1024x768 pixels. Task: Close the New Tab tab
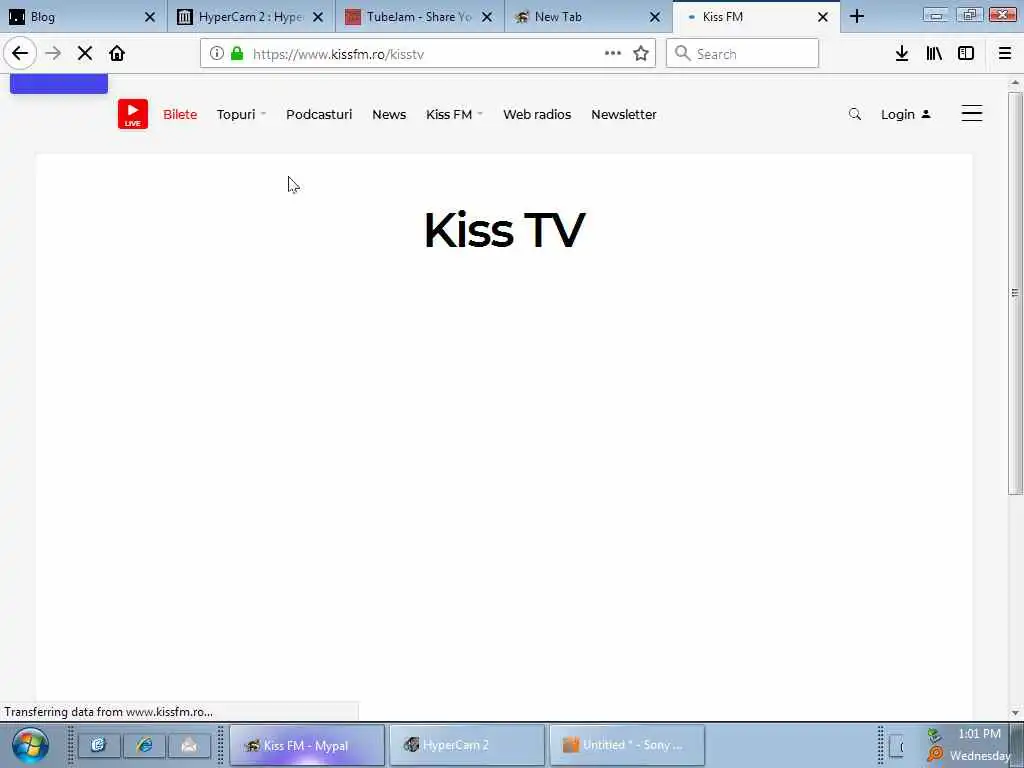(655, 17)
